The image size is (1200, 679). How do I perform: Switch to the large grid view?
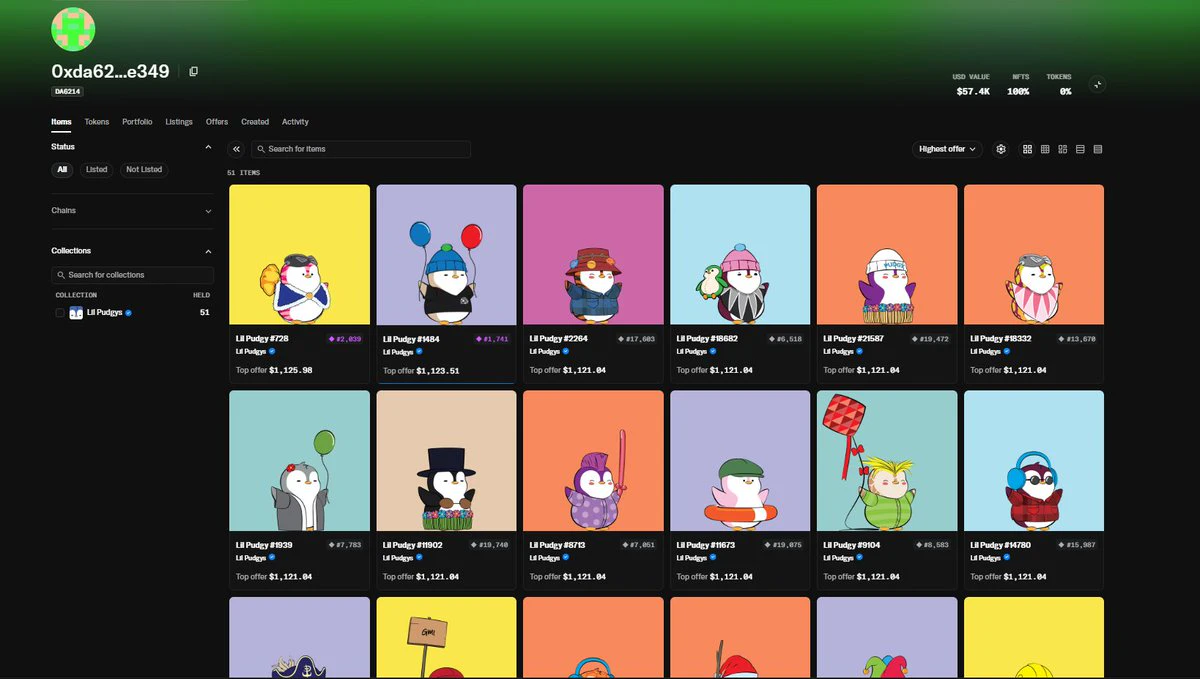[x=1027, y=149]
